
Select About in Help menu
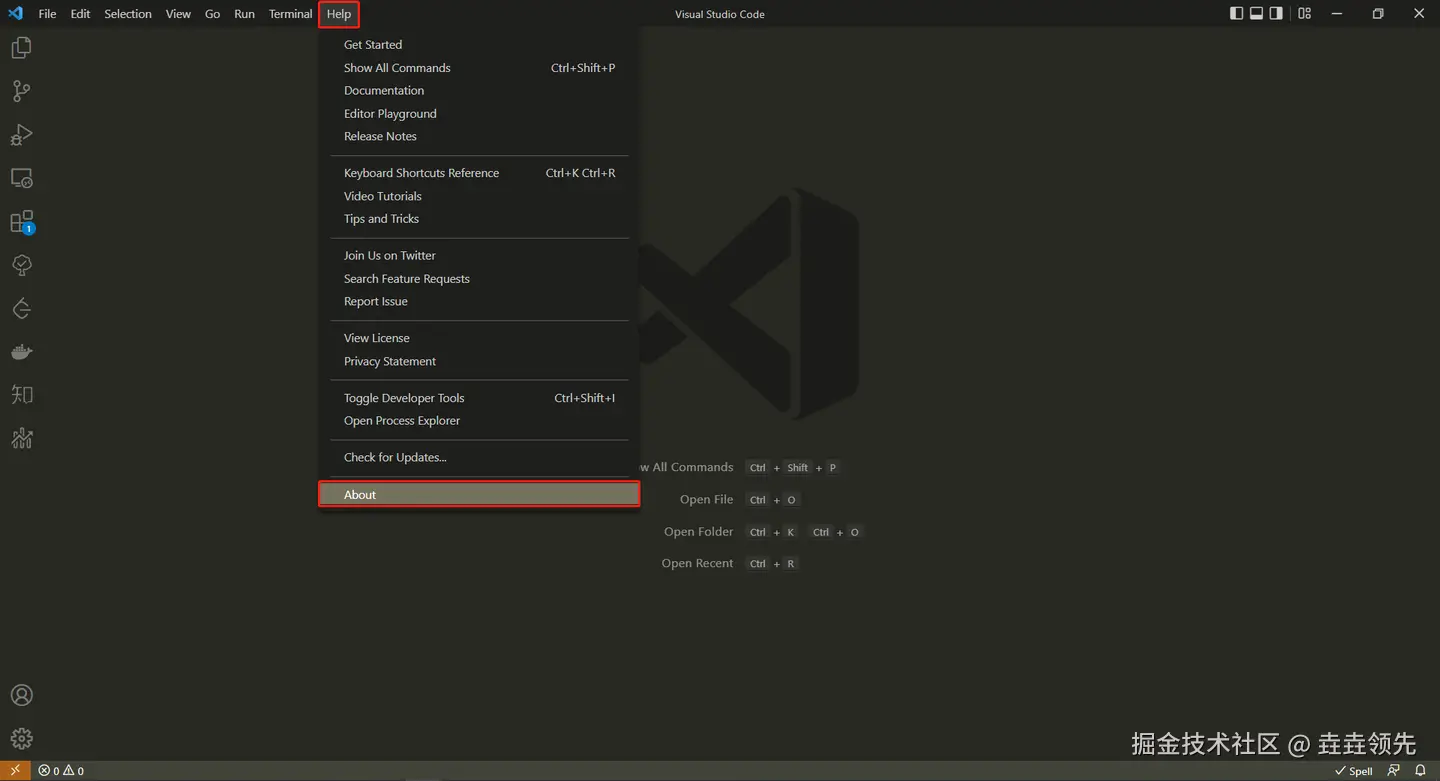(479, 495)
